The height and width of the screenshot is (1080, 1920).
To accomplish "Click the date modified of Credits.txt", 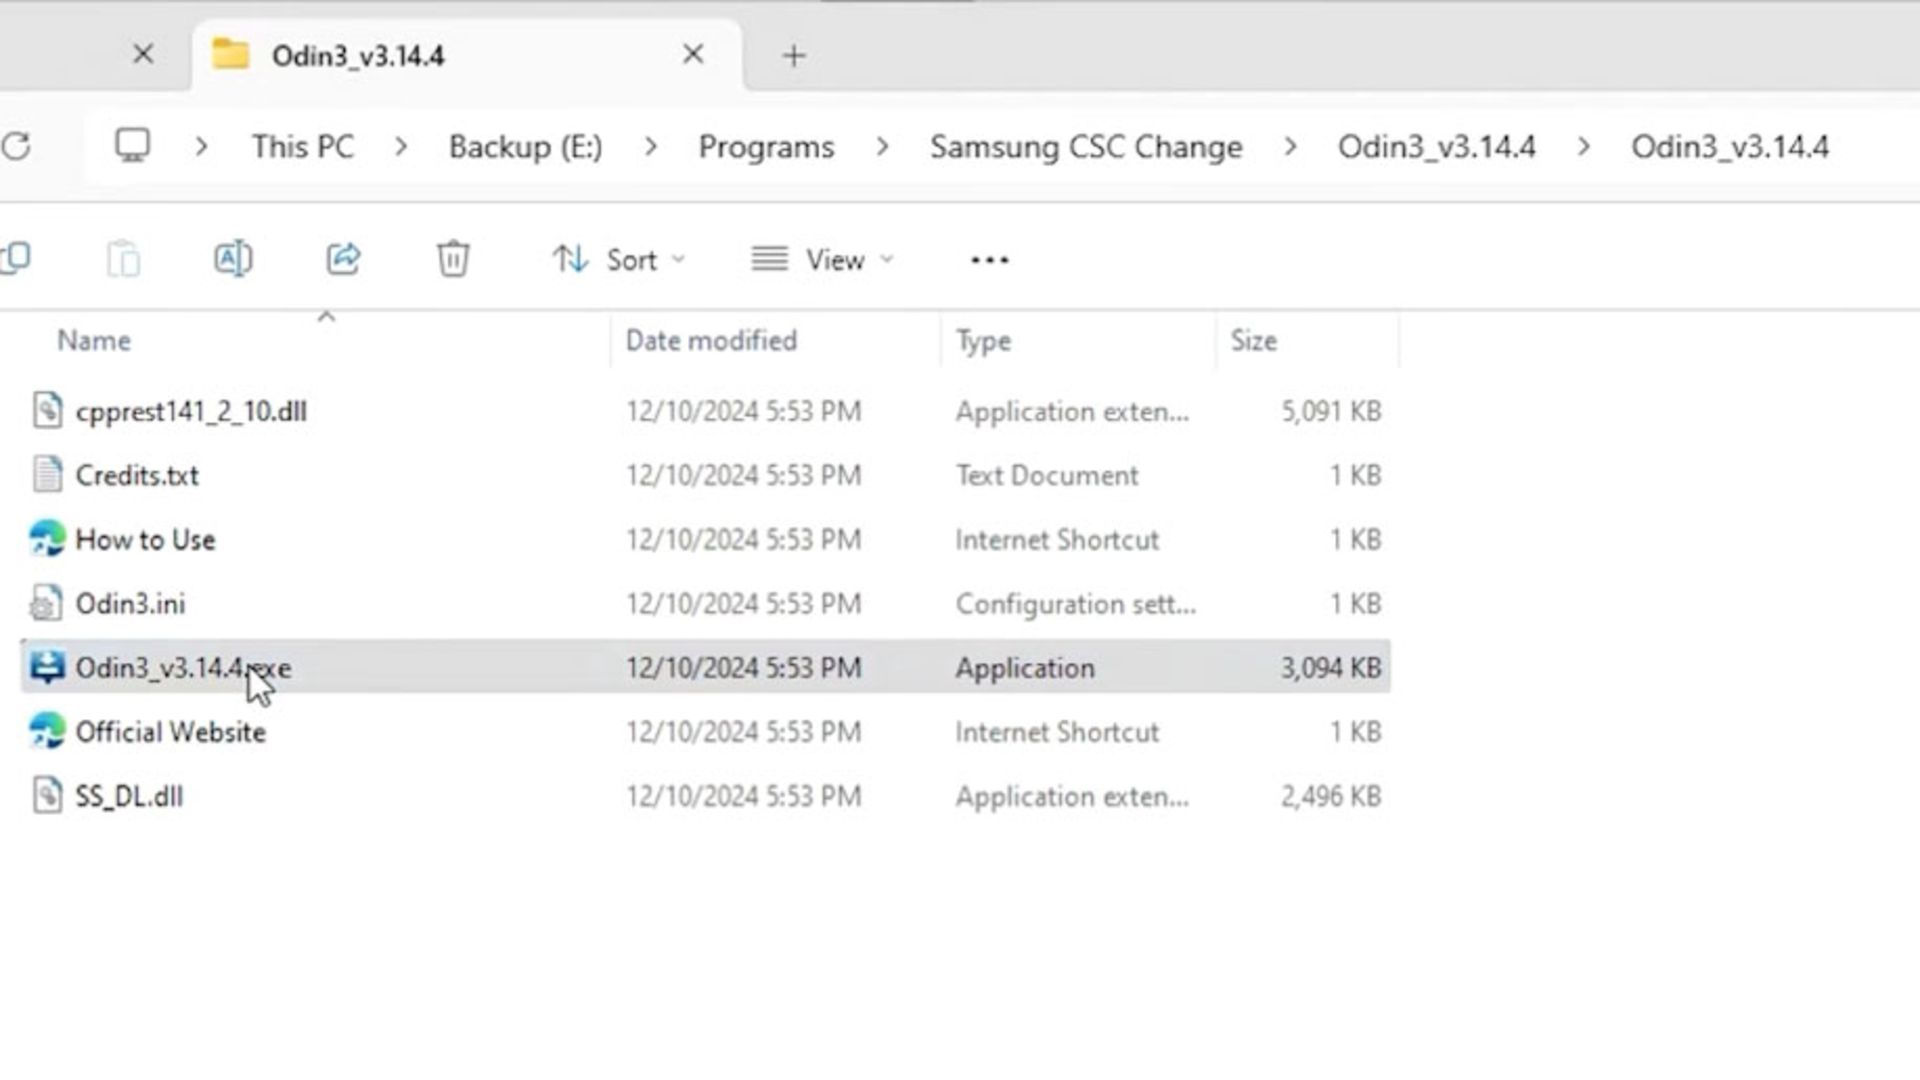I will pos(743,475).
